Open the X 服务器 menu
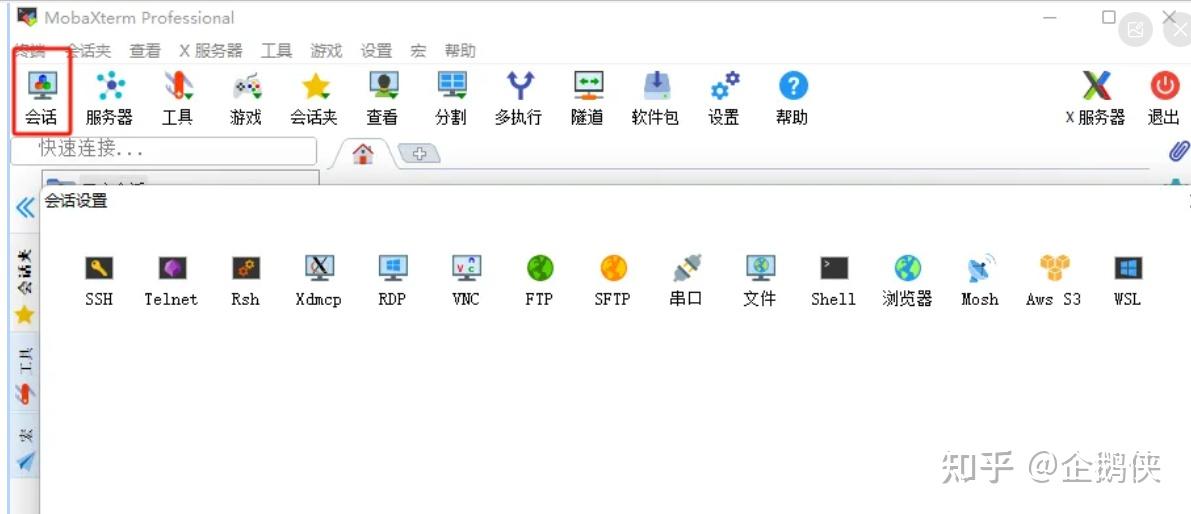The image size is (1191, 514). pyautogui.click(x=211, y=51)
